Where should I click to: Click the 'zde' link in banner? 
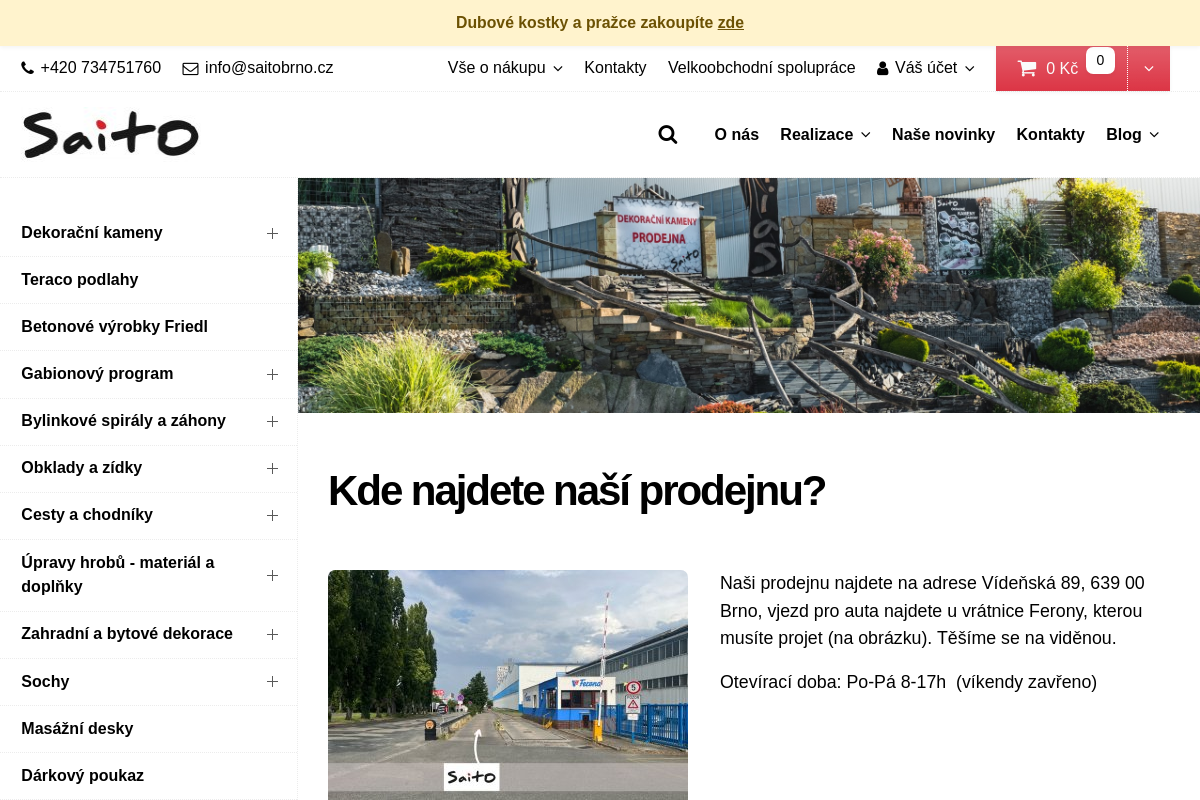coord(730,23)
